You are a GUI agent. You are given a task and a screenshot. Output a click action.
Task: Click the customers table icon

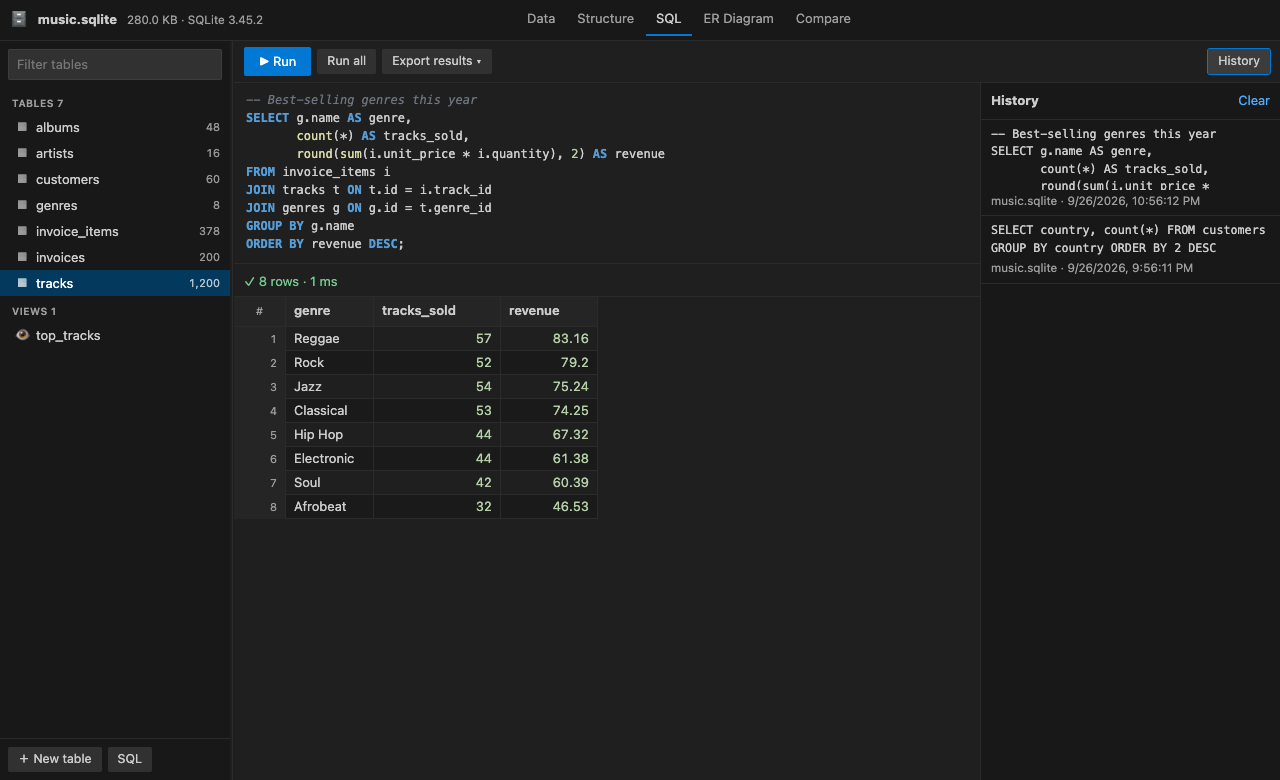click(22, 179)
